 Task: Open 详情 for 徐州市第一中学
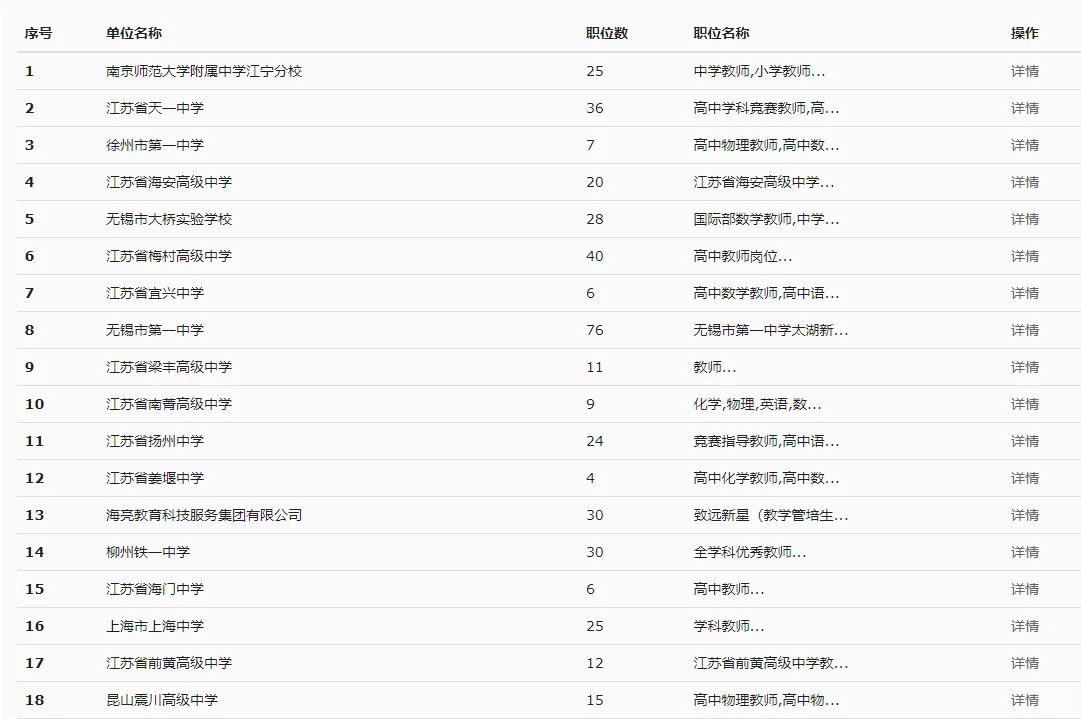coord(1022,145)
